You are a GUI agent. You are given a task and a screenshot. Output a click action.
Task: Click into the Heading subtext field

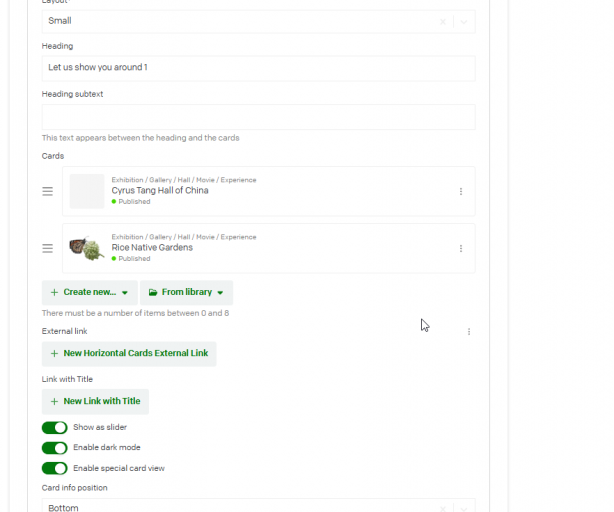(258, 117)
